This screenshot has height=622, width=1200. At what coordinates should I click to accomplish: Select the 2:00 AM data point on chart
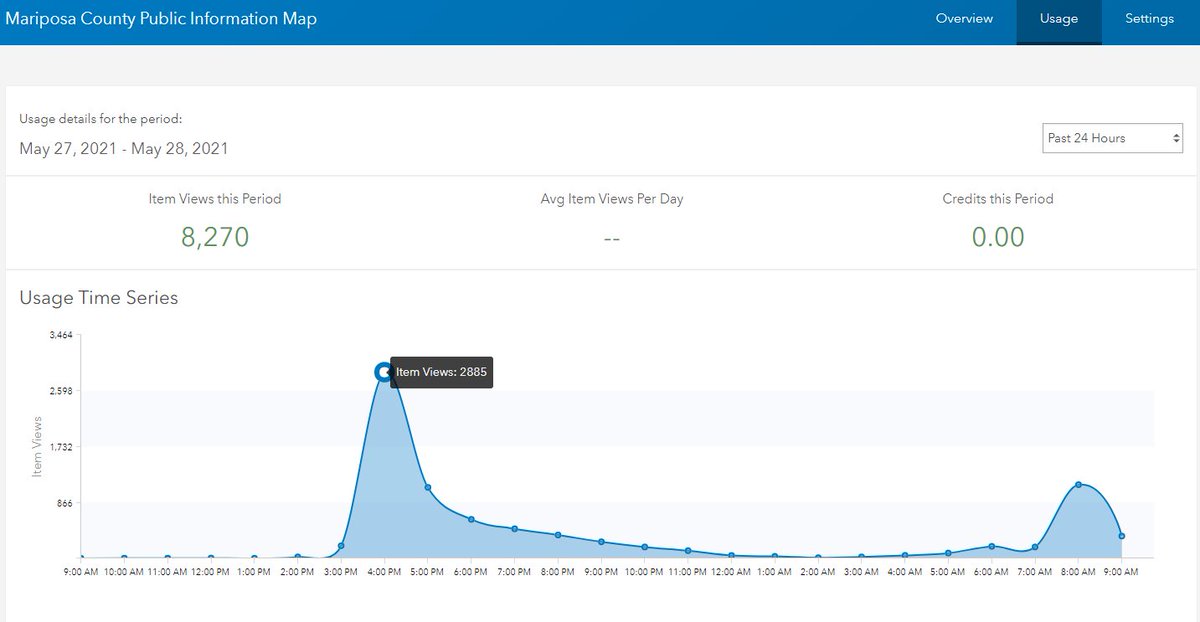click(x=817, y=555)
